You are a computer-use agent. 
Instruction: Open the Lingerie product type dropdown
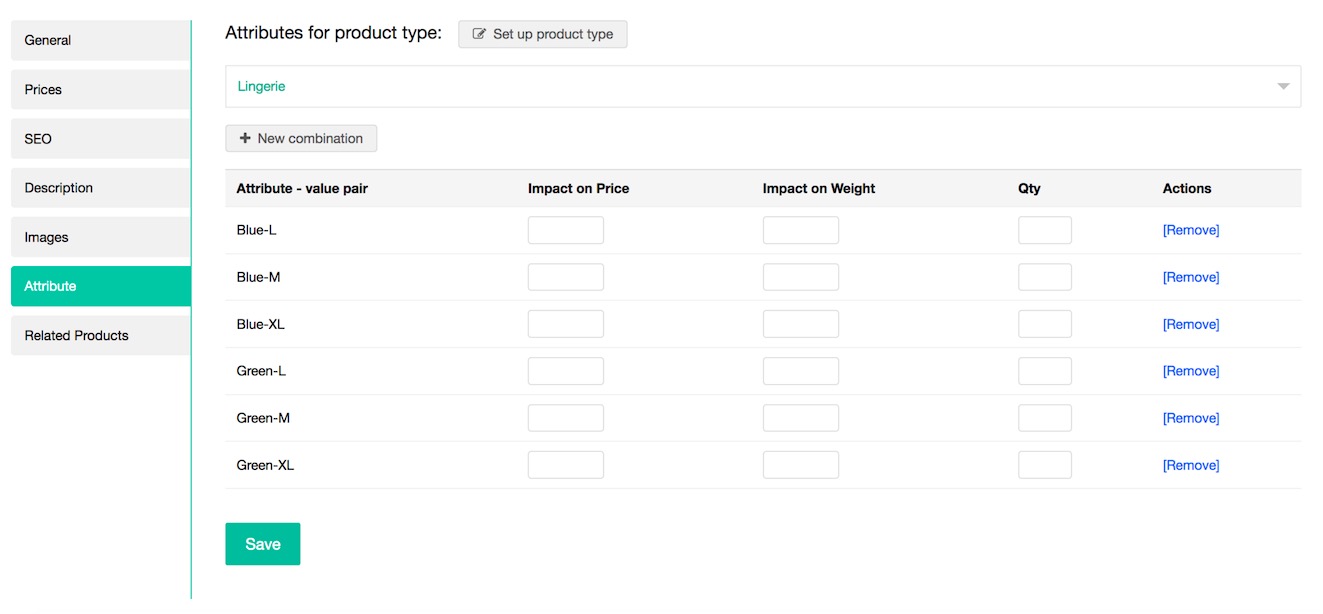pos(762,87)
